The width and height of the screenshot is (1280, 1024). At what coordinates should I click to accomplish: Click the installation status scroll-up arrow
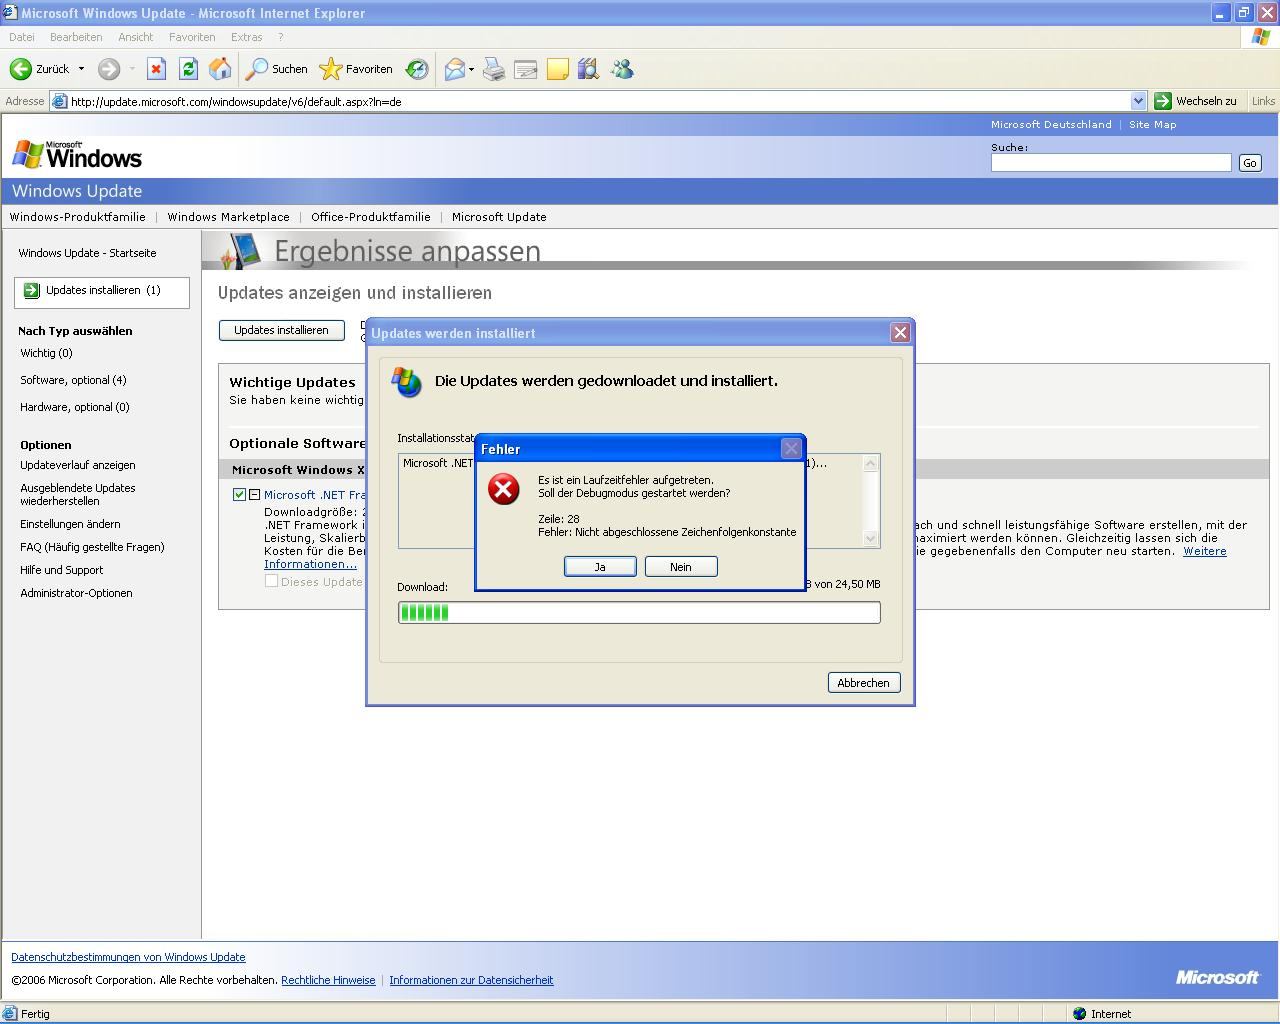pos(870,463)
